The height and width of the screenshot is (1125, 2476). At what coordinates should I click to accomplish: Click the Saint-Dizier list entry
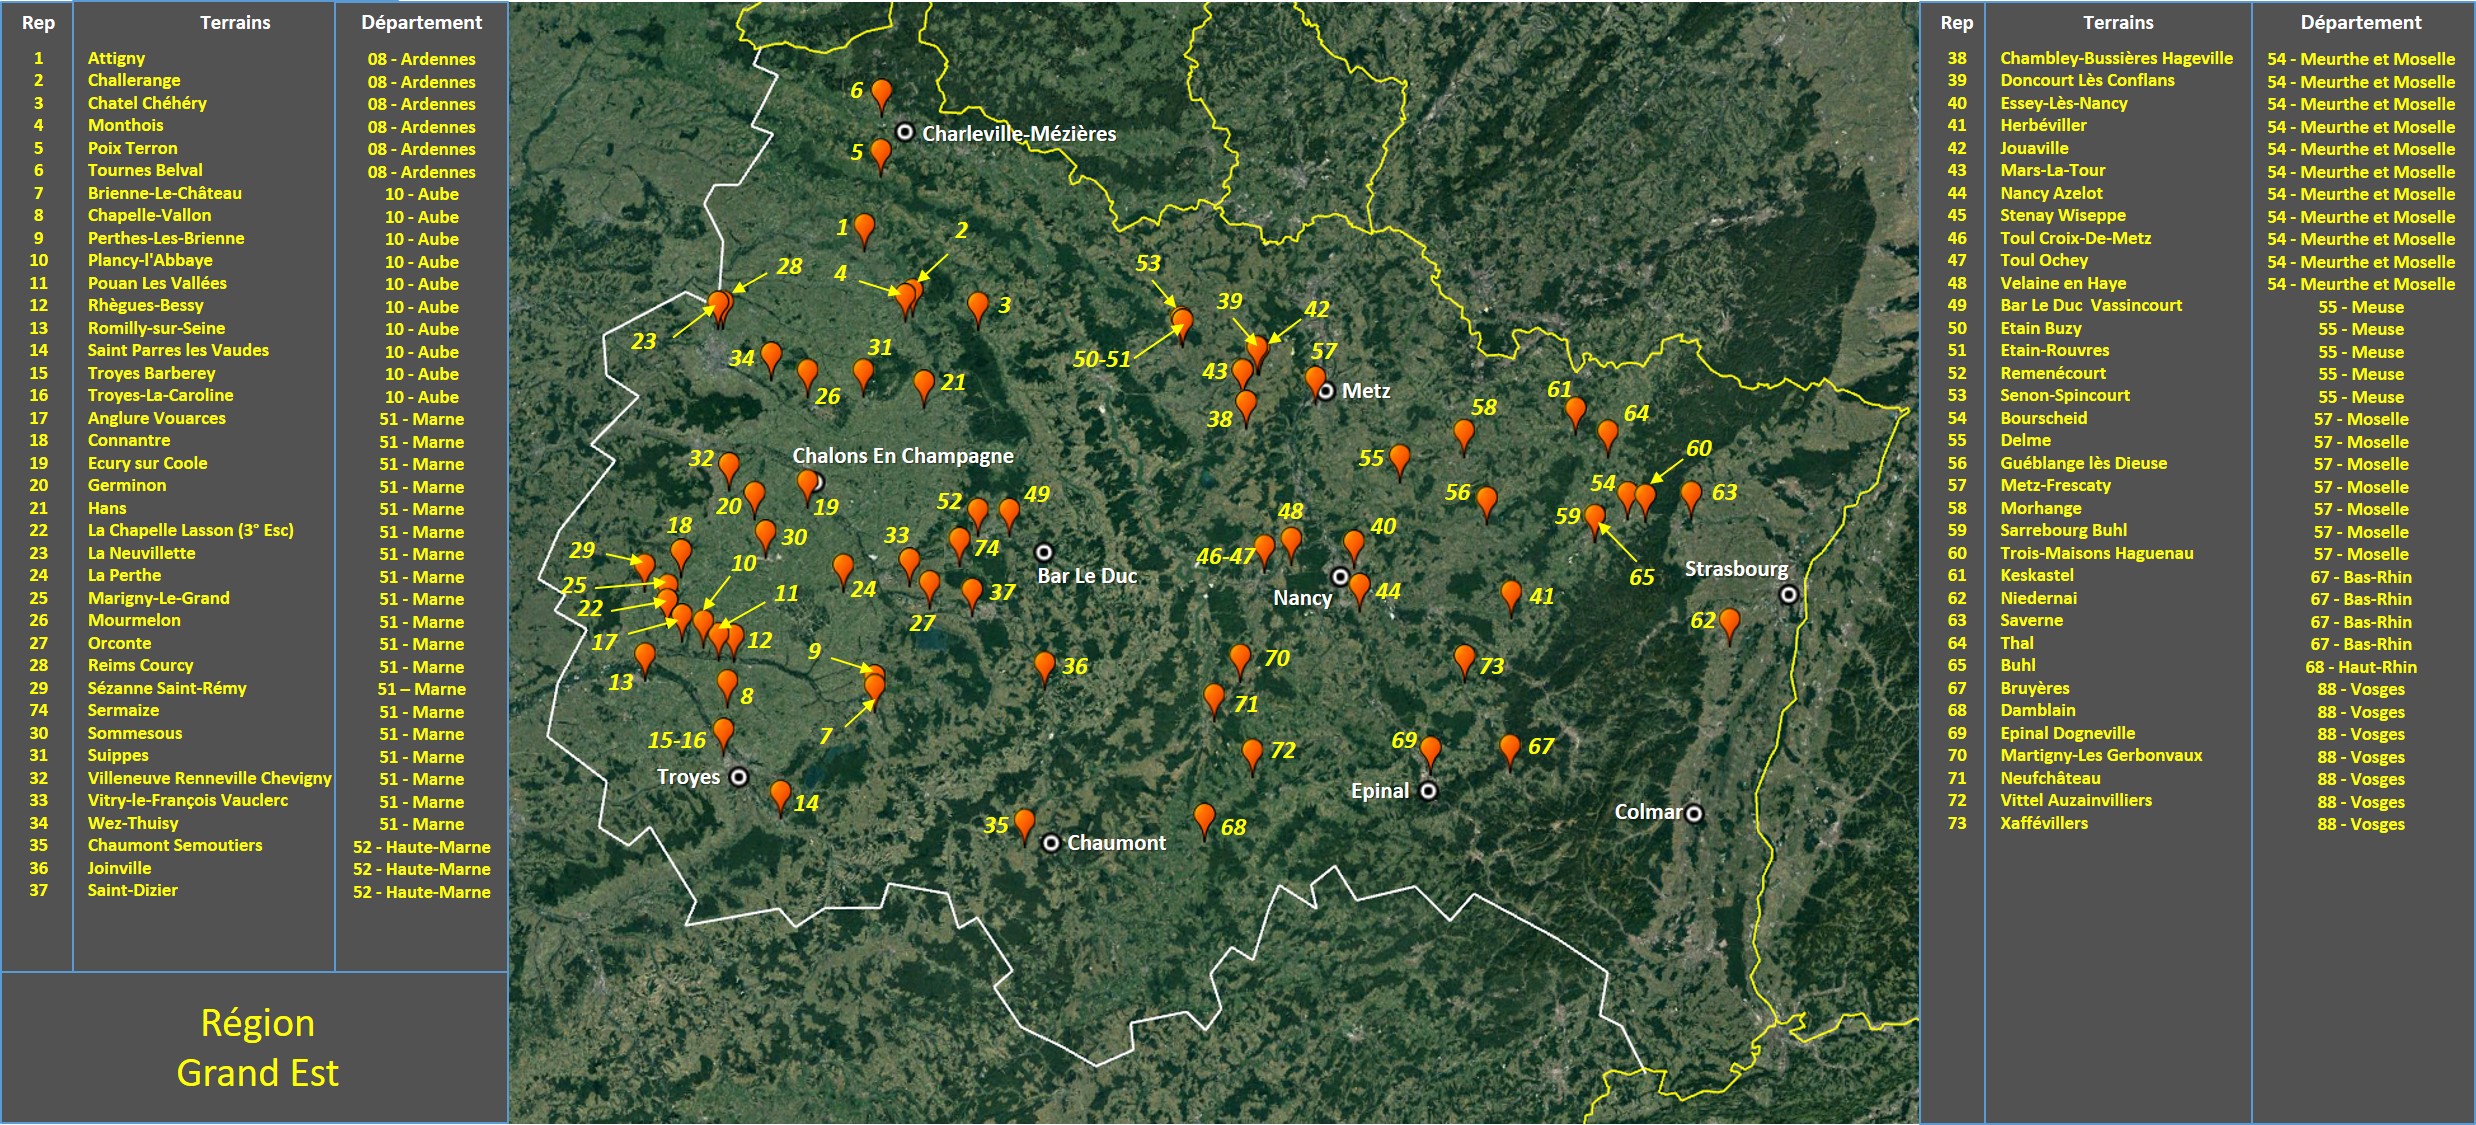pos(132,890)
